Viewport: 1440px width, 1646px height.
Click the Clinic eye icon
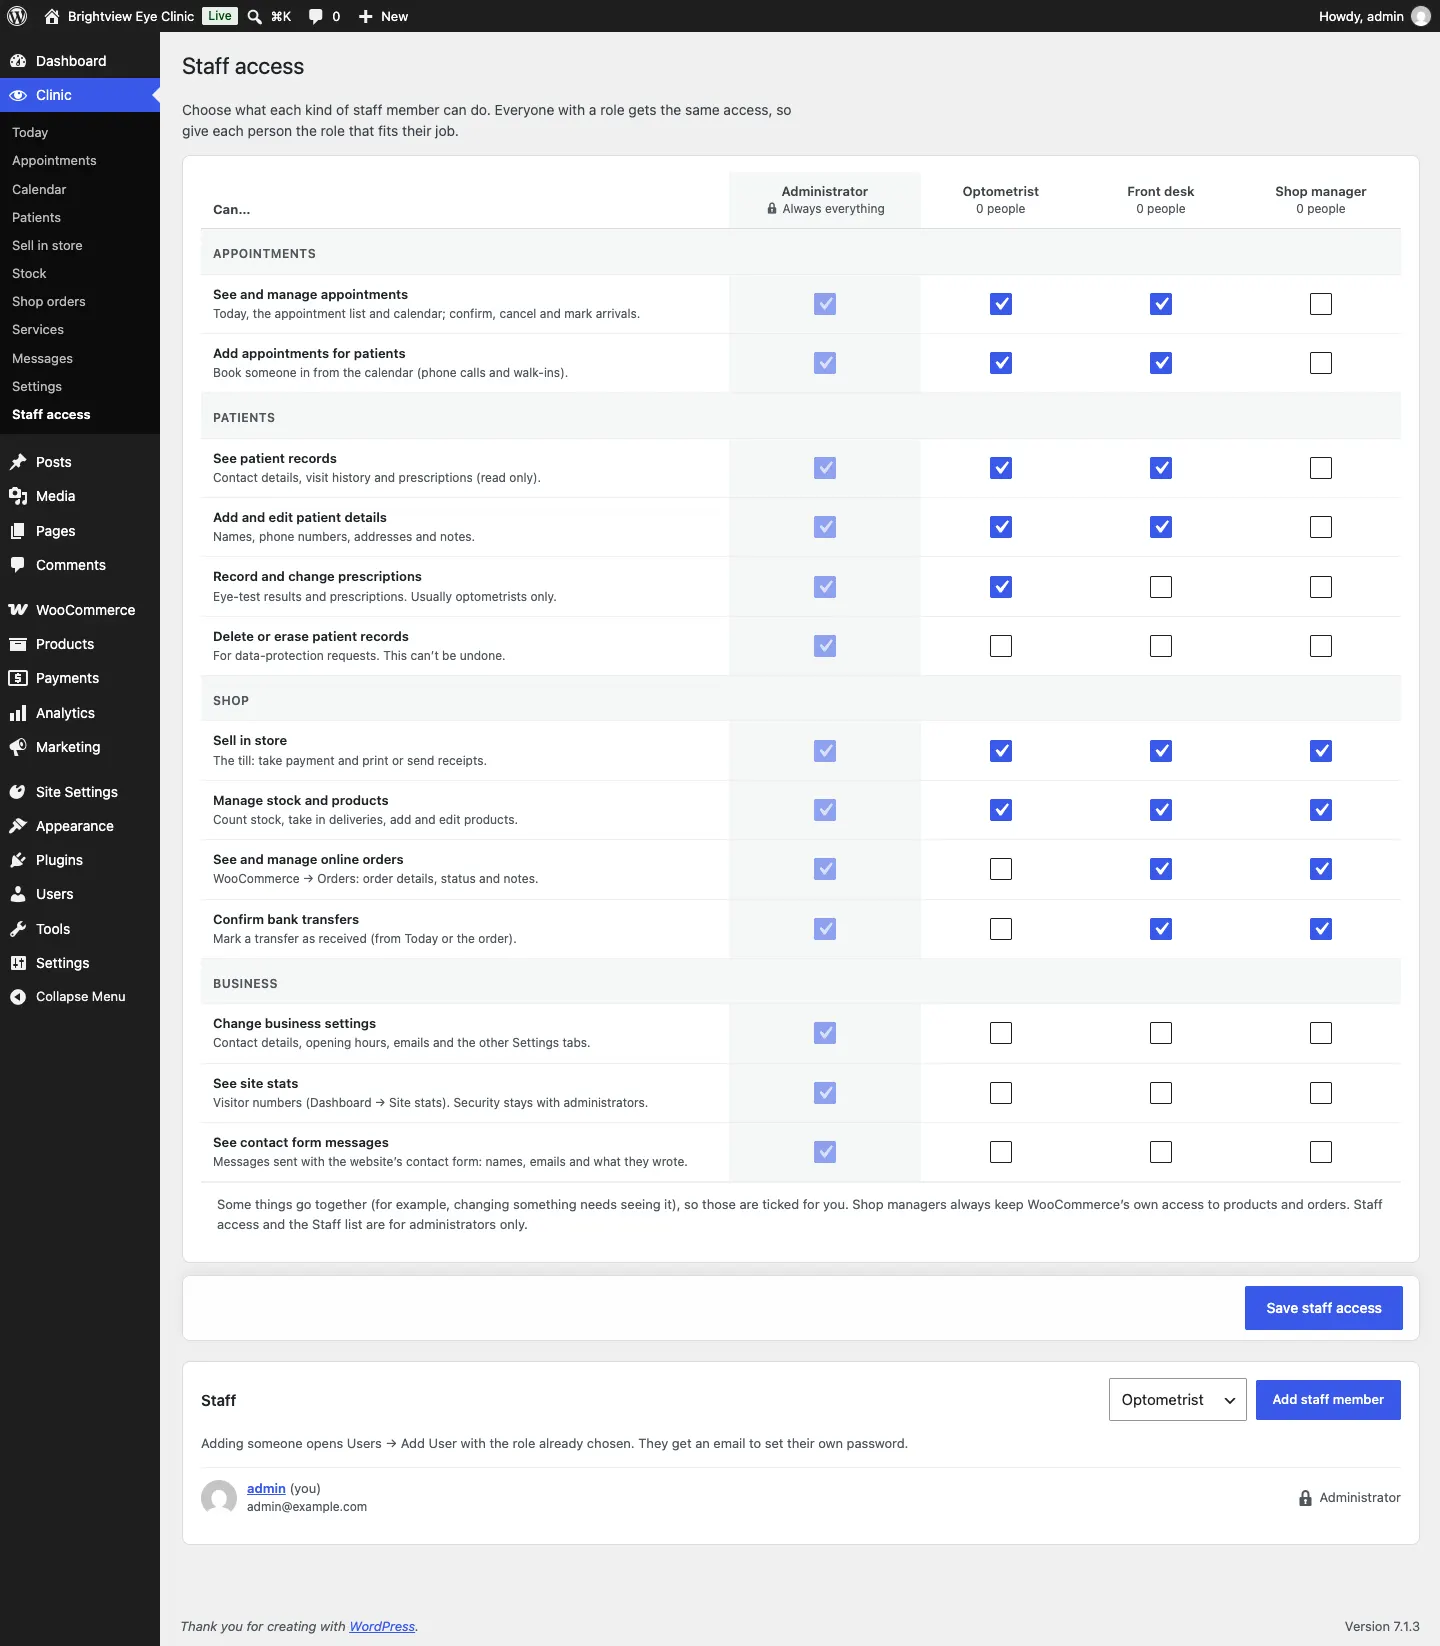tap(18, 95)
